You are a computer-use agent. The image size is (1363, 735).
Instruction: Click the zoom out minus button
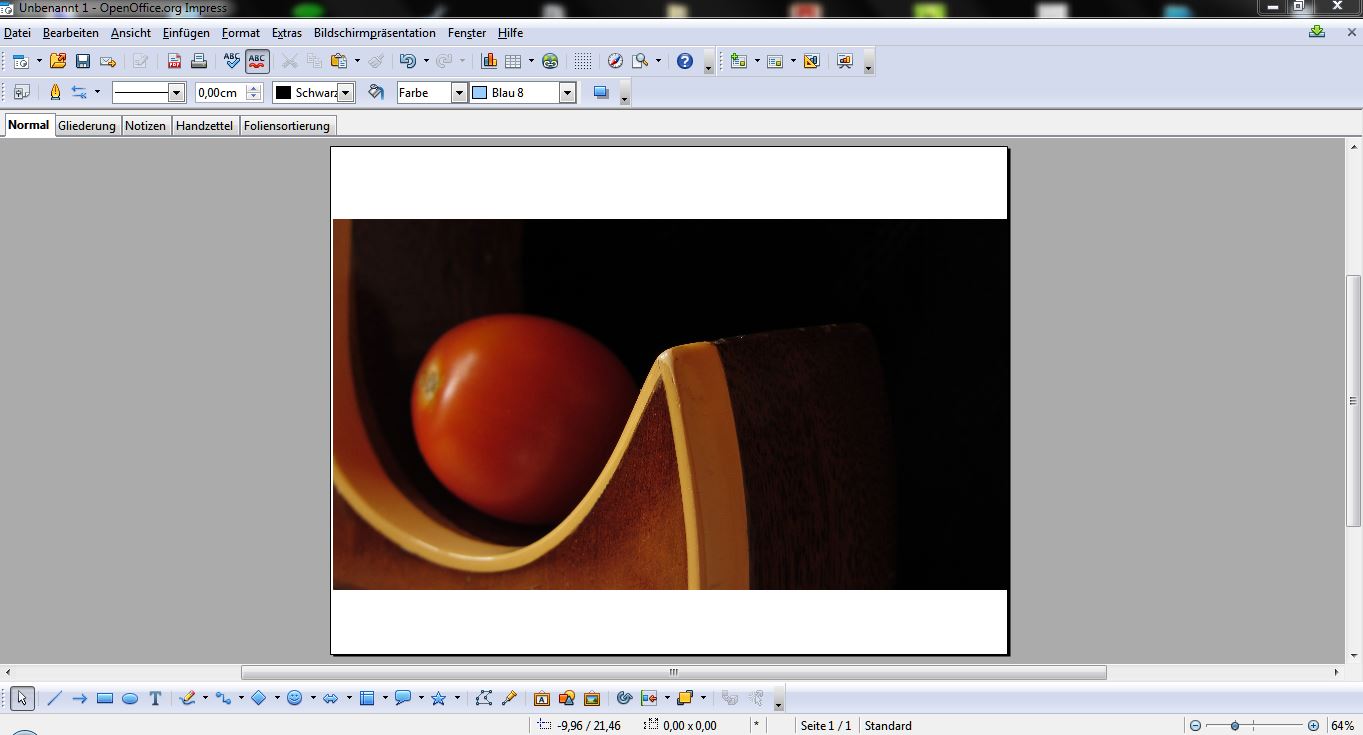[x=1195, y=726]
